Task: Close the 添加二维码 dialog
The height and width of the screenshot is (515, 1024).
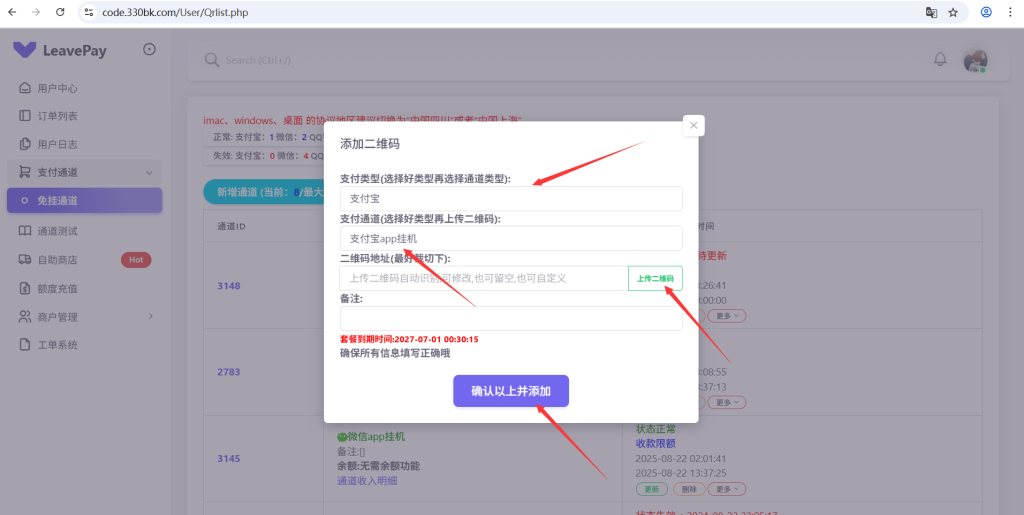Action: point(694,125)
